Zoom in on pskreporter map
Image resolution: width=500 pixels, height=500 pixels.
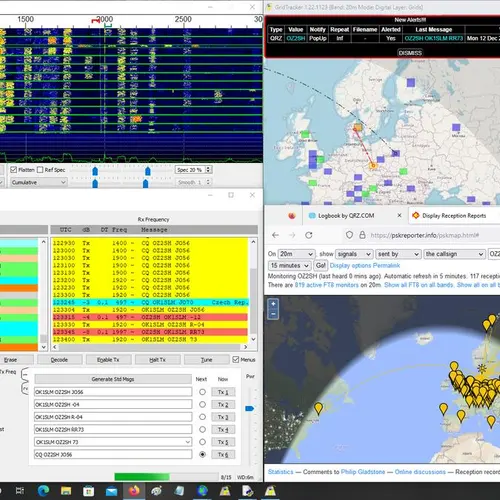(273, 304)
